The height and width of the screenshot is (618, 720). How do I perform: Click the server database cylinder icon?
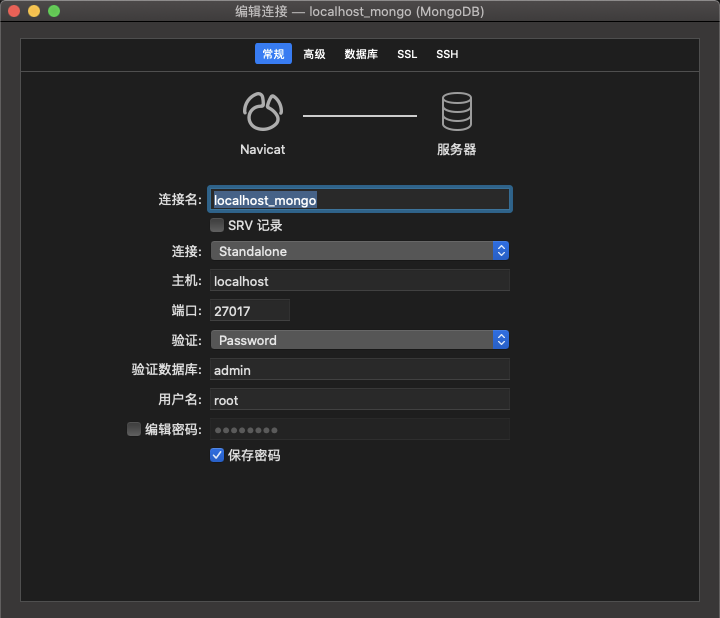point(456,112)
